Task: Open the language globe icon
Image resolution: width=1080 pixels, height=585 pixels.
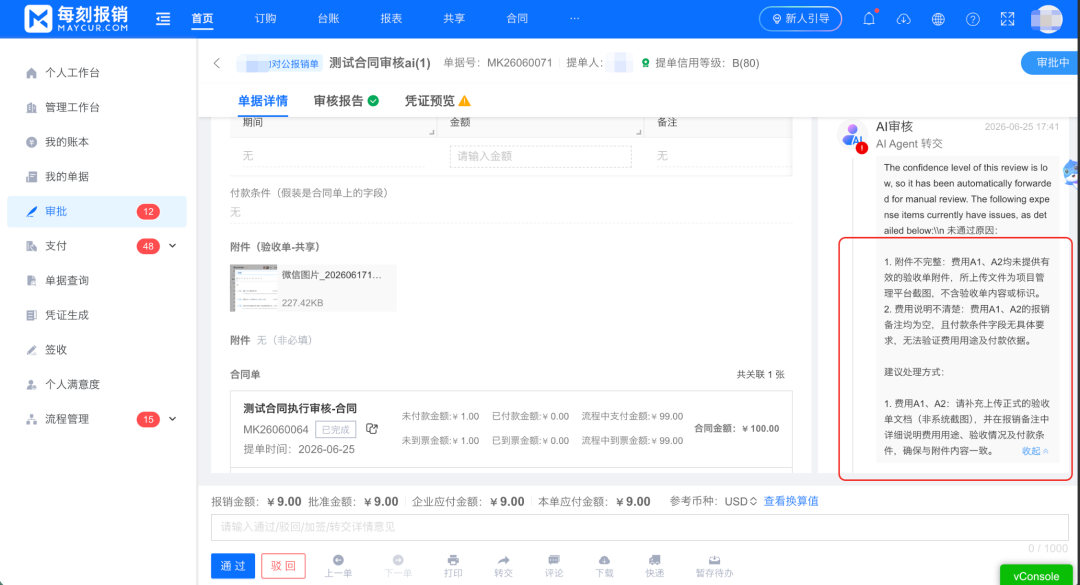Action: point(938,19)
